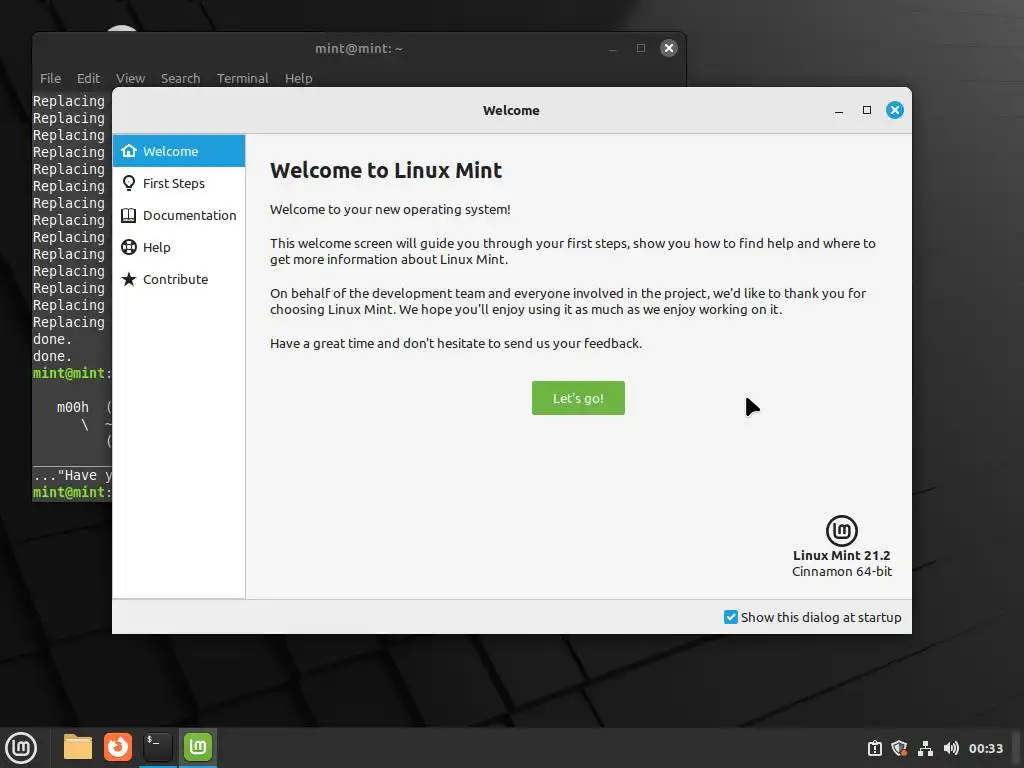
Task: Open the sound volume tray icon
Action: 951,748
